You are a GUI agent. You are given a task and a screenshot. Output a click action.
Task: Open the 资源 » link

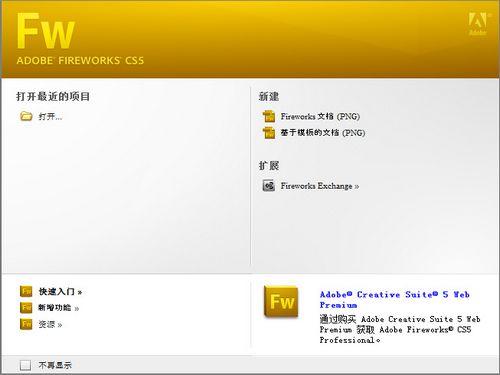click(x=50, y=324)
